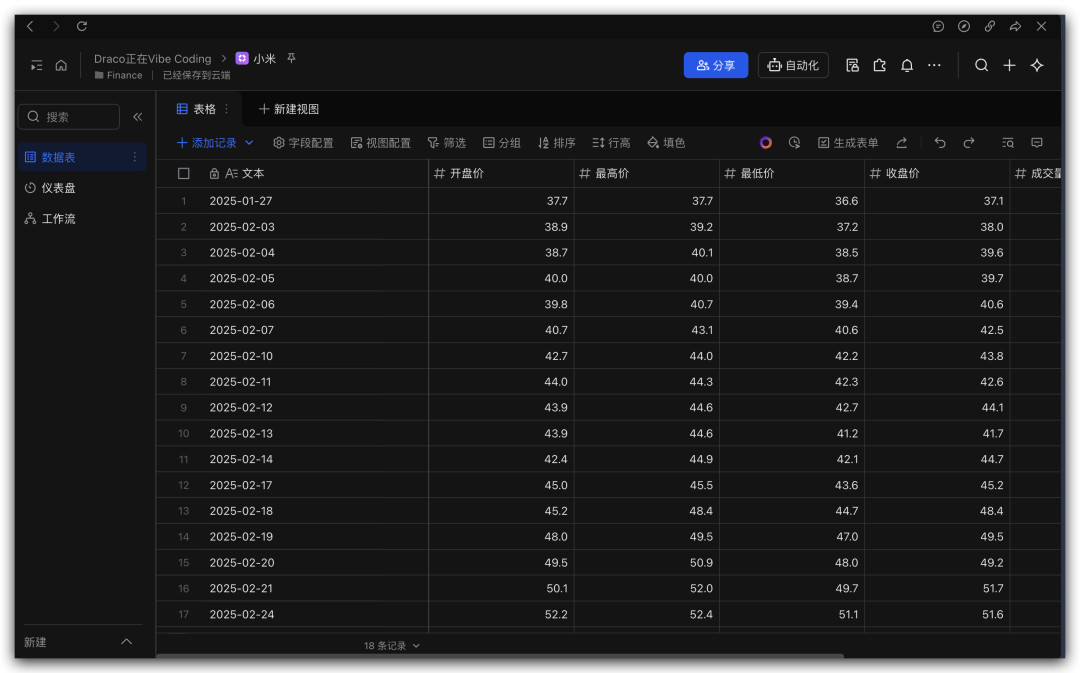Viewport: 1080px width, 673px height.
Task: Toggle the select-all checkbox in header row
Action: pos(183,173)
